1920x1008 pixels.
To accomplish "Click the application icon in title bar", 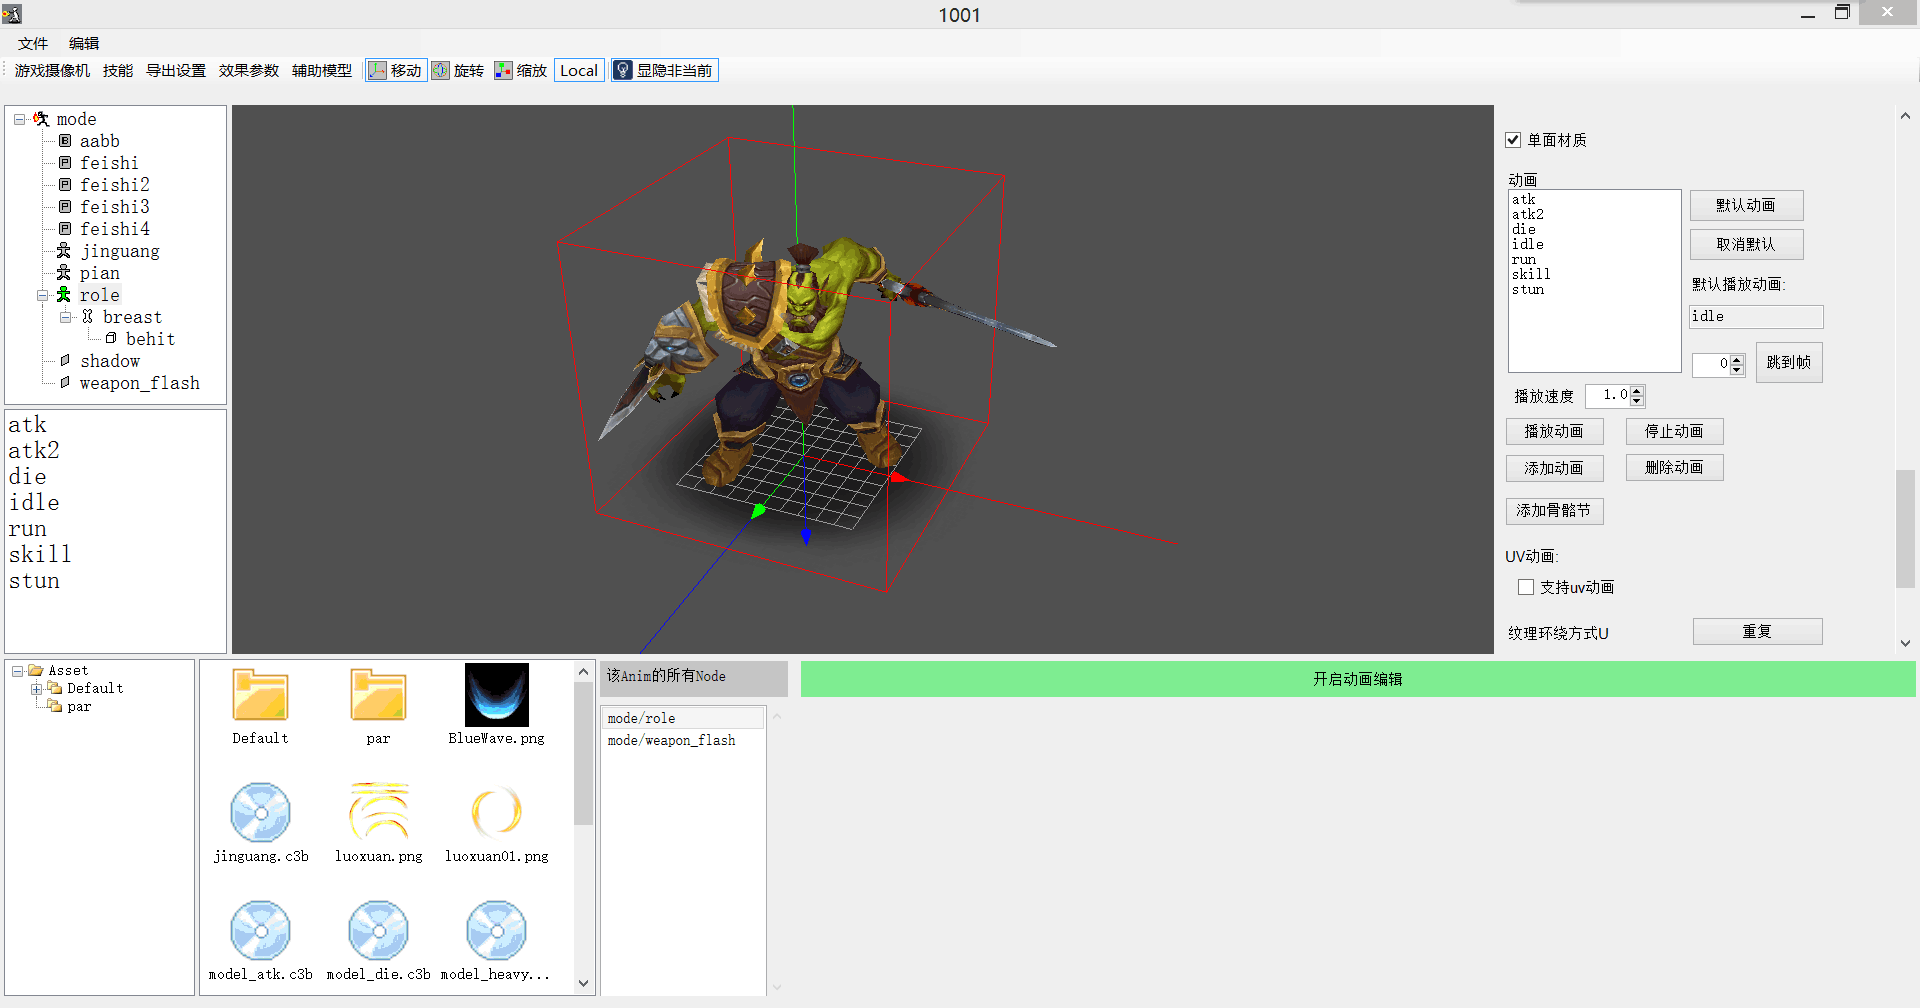I will (12, 14).
